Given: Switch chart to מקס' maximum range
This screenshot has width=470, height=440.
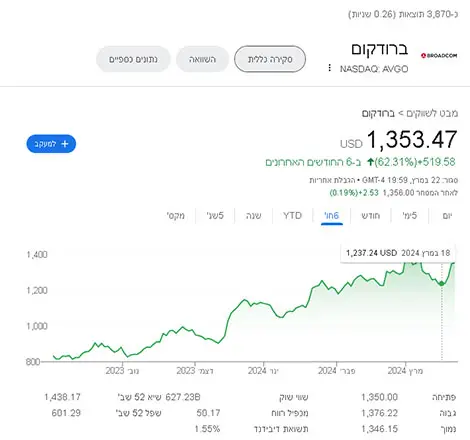Looking at the screenshot, I should [176, 216].
